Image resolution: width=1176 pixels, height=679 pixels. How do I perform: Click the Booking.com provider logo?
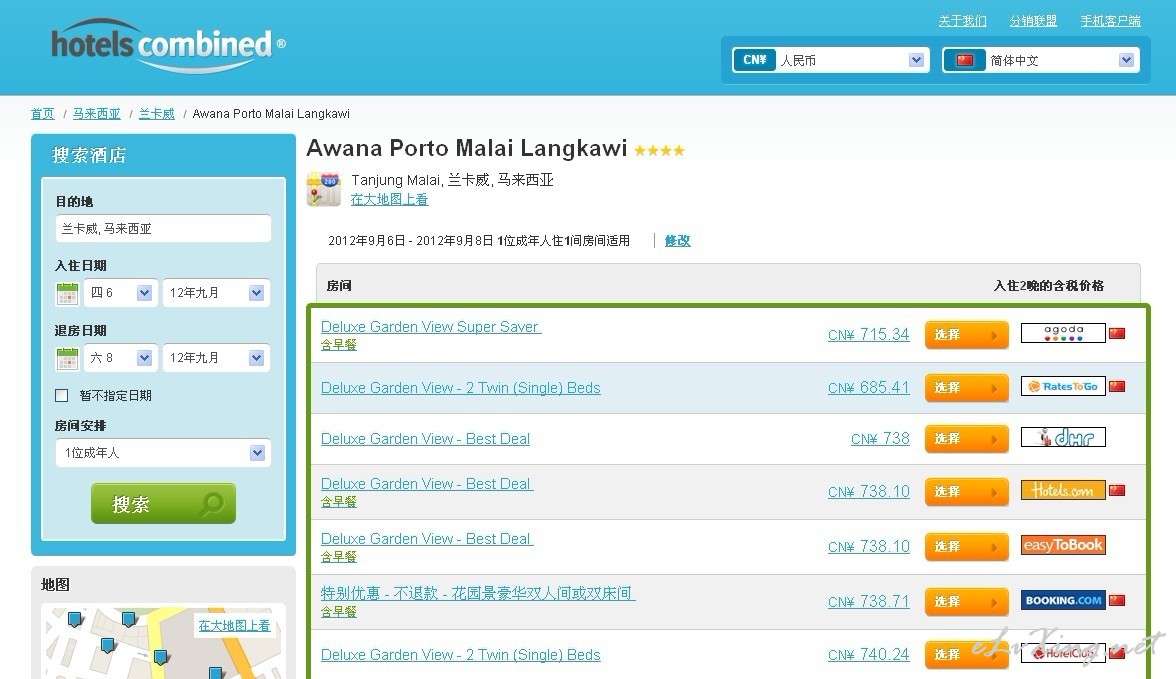click(1062, 601)
